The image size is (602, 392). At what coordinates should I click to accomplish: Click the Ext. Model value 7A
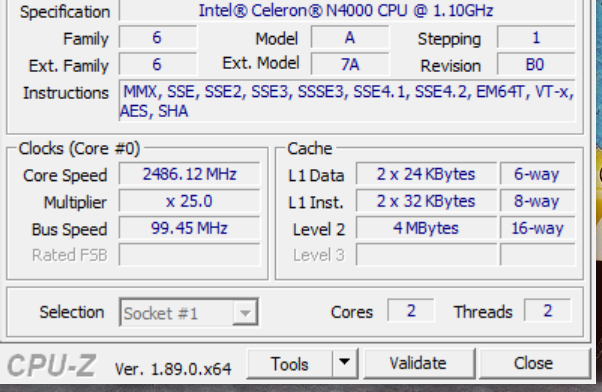[x=350, y=64]
